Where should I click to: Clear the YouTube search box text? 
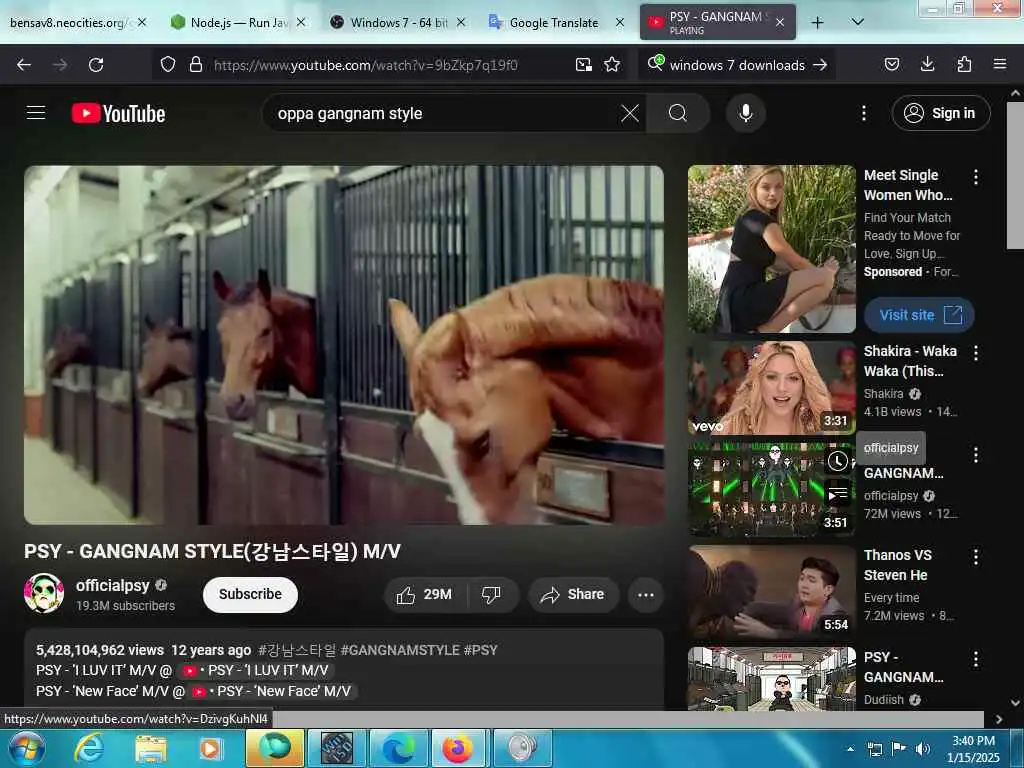coord(630,113)
